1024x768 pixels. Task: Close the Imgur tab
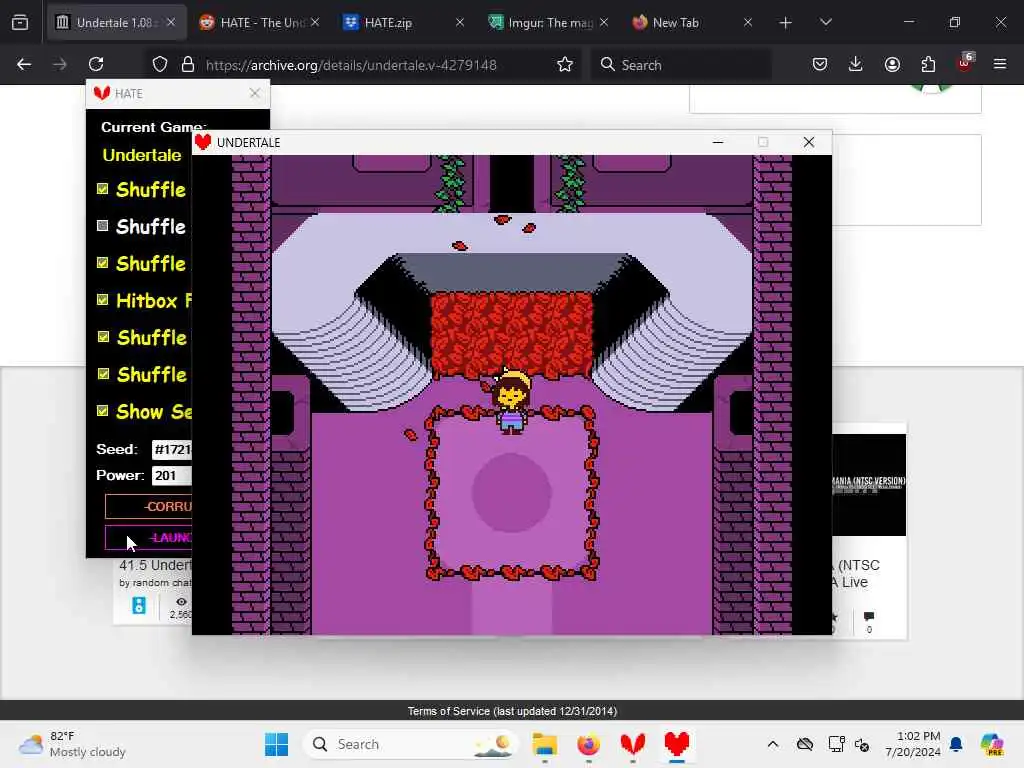tap(603, 23)
